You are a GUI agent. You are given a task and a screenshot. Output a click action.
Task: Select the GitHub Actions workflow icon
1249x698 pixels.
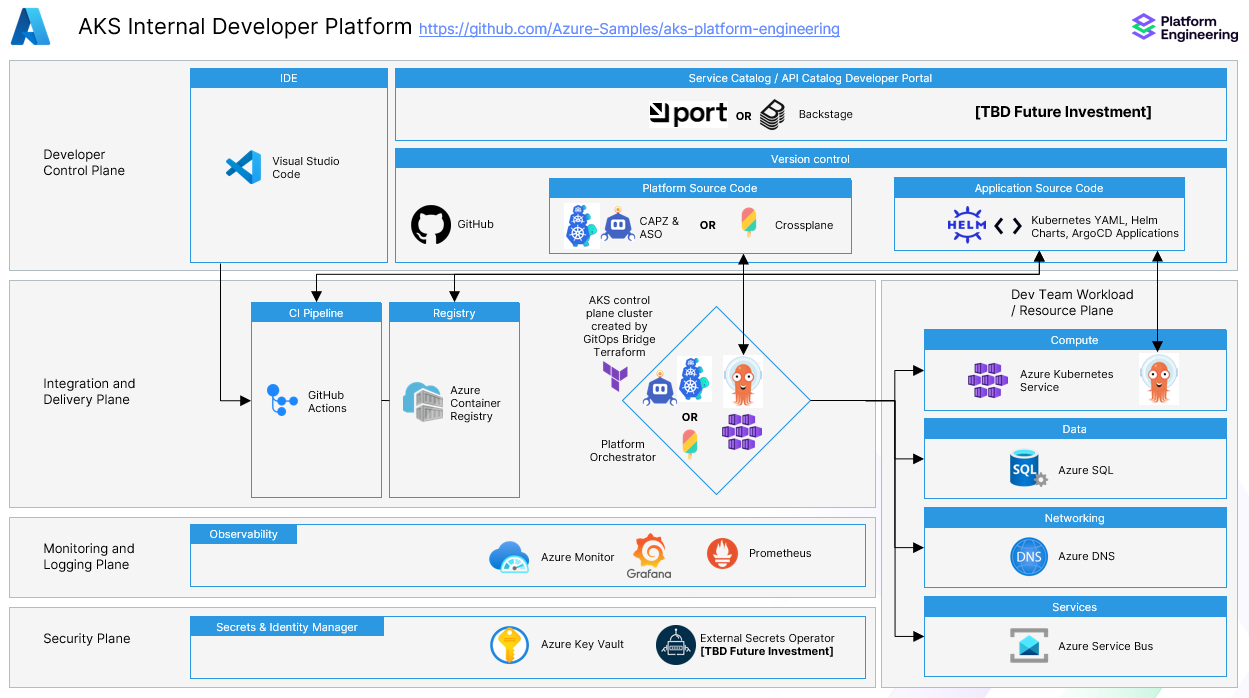(x=283, y=400)
